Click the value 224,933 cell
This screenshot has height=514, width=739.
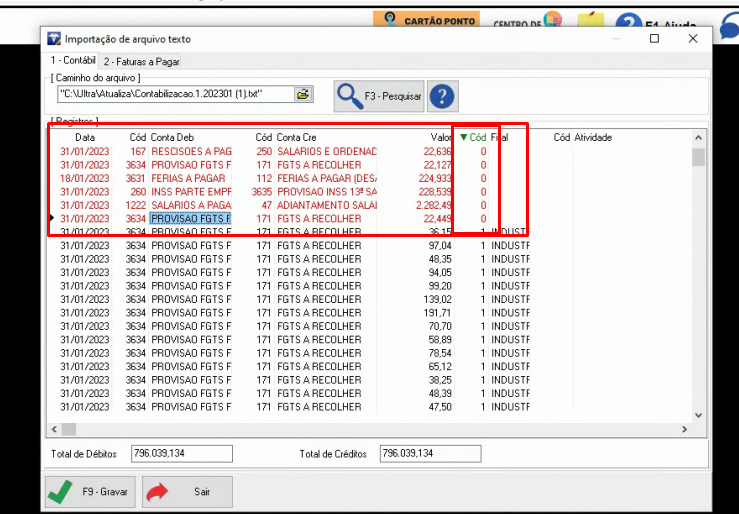click(x=435, y=179)
